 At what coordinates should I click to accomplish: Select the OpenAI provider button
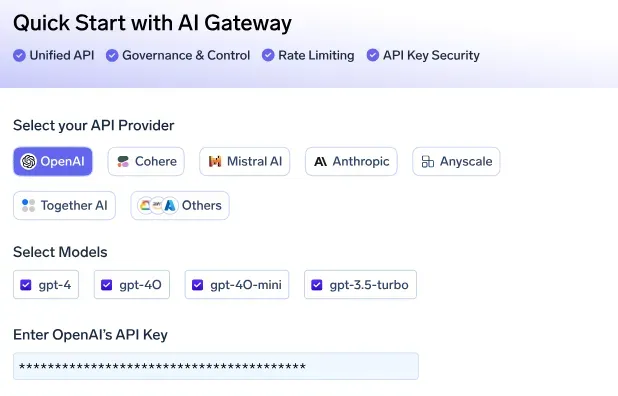53,162
